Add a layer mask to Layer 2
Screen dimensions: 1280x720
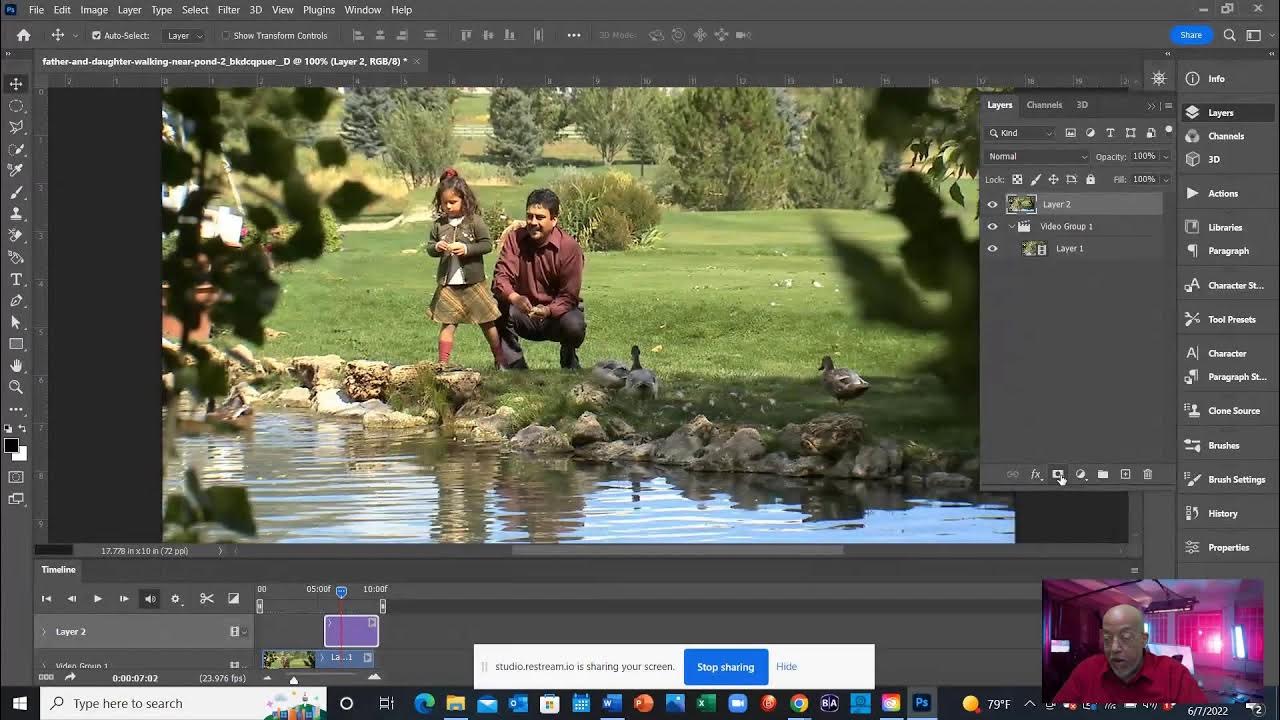point(1058,475)
